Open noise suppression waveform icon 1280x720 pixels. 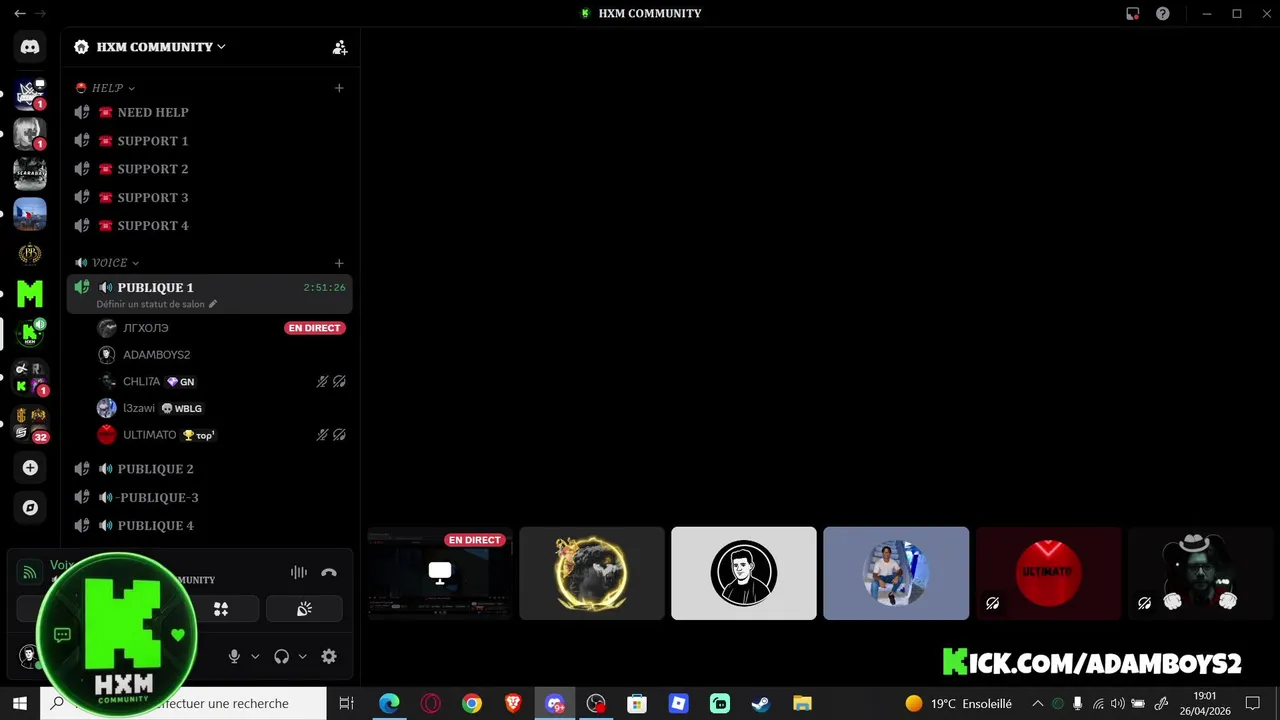[299, 573]
